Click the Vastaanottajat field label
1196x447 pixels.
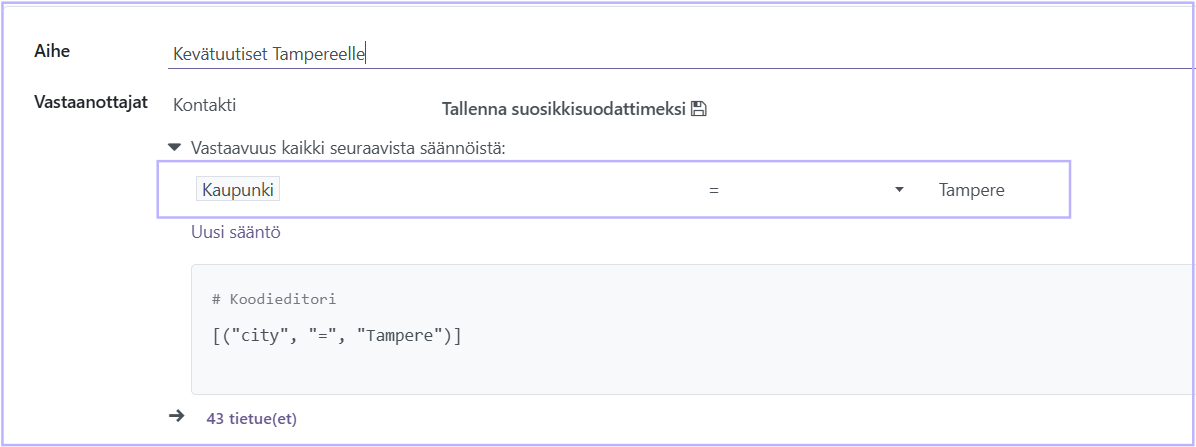click(91, 102)
